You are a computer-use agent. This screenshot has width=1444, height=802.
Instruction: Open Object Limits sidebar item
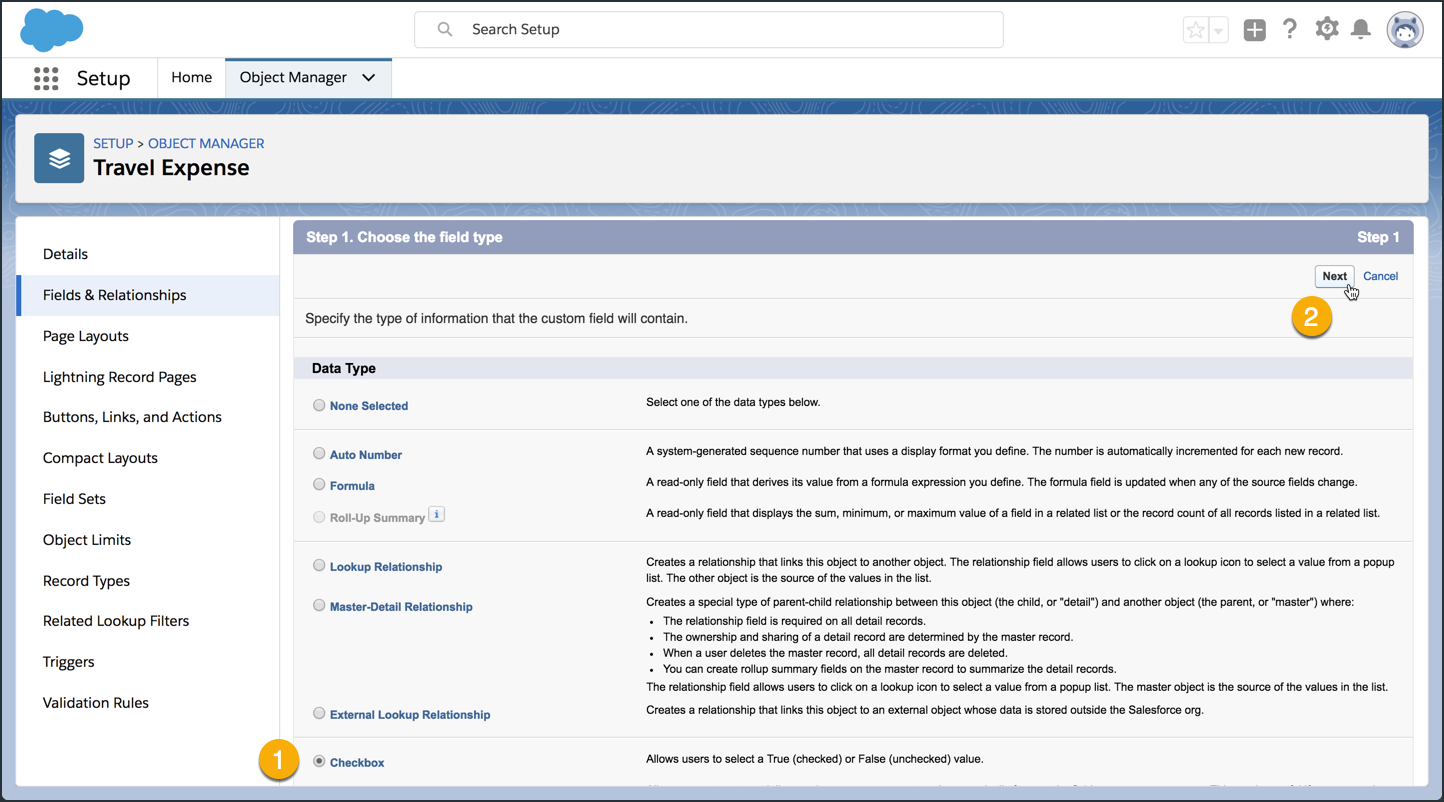(148, 540)
